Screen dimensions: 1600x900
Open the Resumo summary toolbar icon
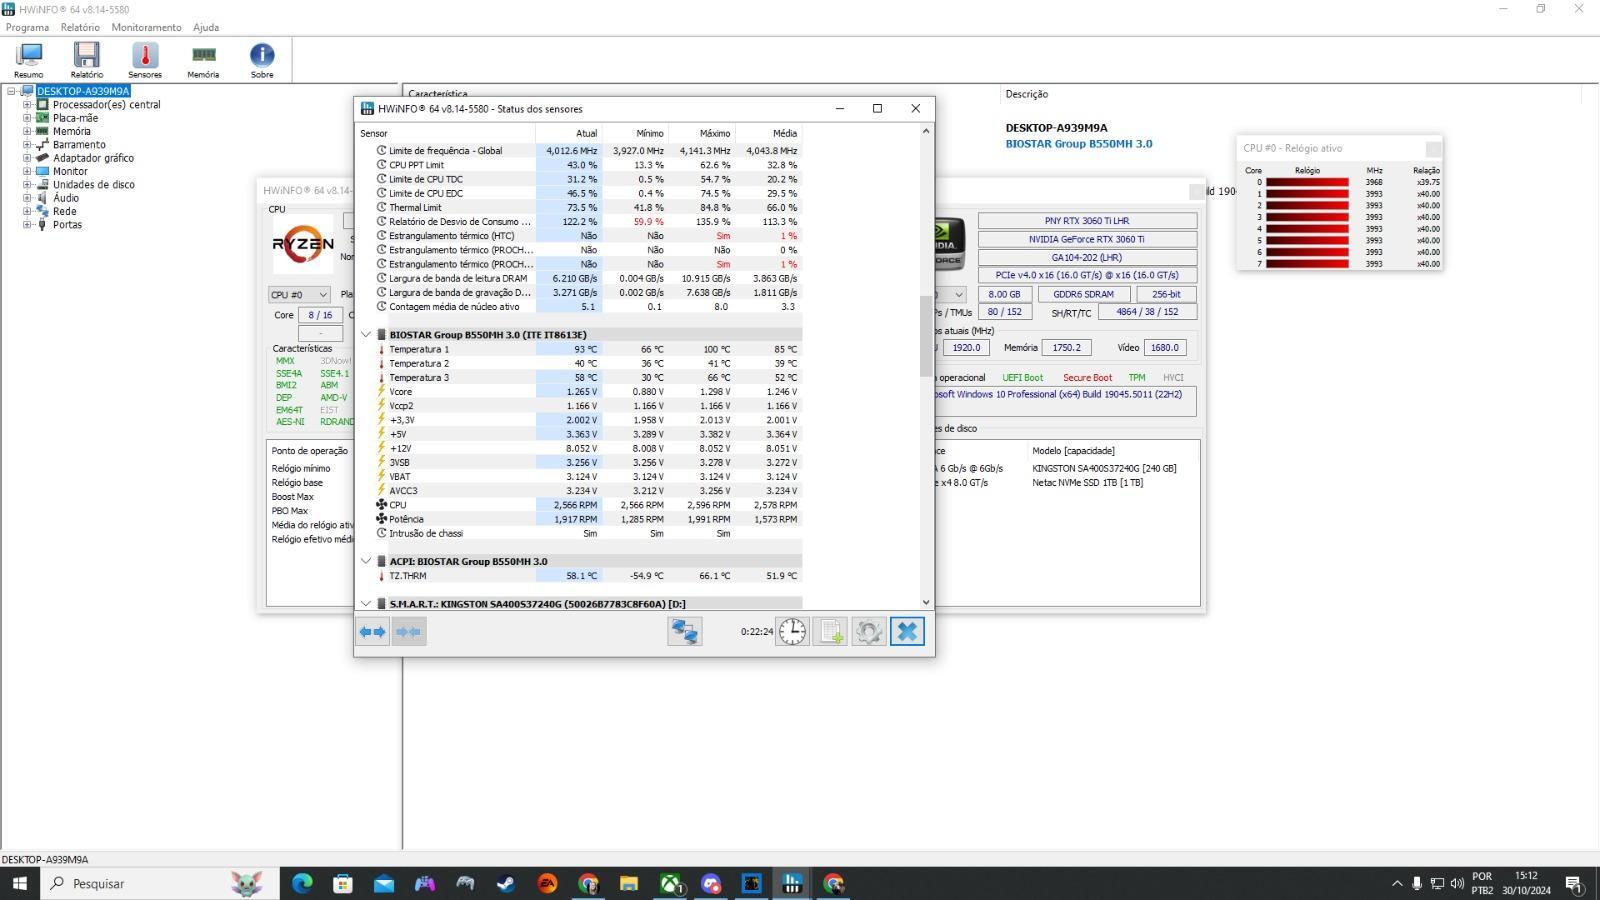click(x=29, y=60)
